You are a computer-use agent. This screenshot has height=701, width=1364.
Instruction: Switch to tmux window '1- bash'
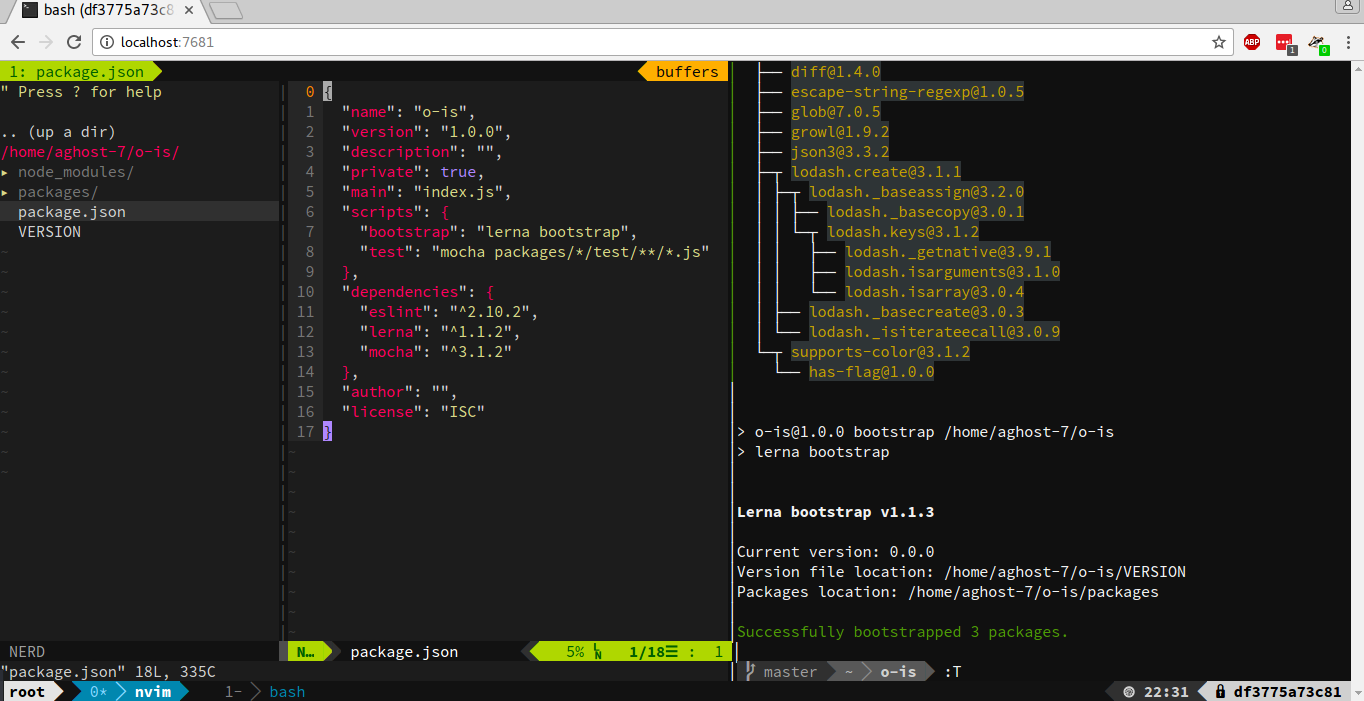point(265,692)
